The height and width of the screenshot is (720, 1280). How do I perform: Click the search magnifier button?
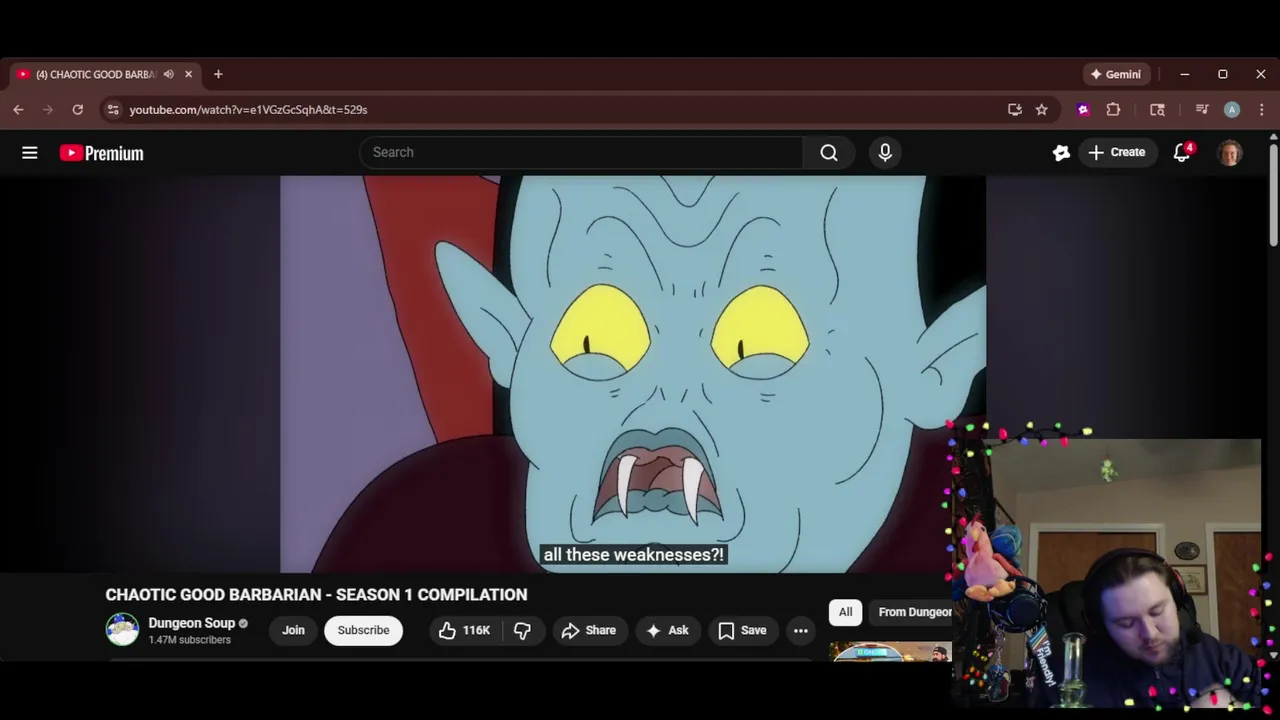tap(829, 152)
